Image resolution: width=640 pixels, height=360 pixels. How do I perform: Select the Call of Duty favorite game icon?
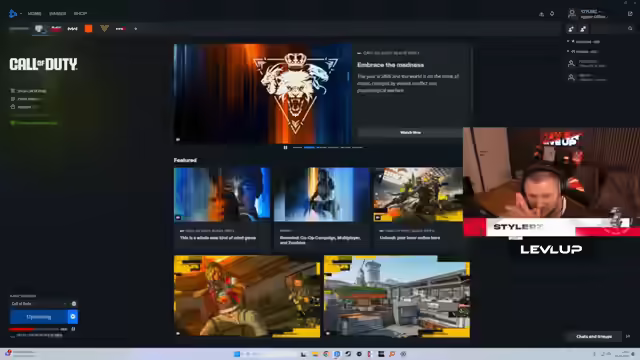[x=40, y=29]
